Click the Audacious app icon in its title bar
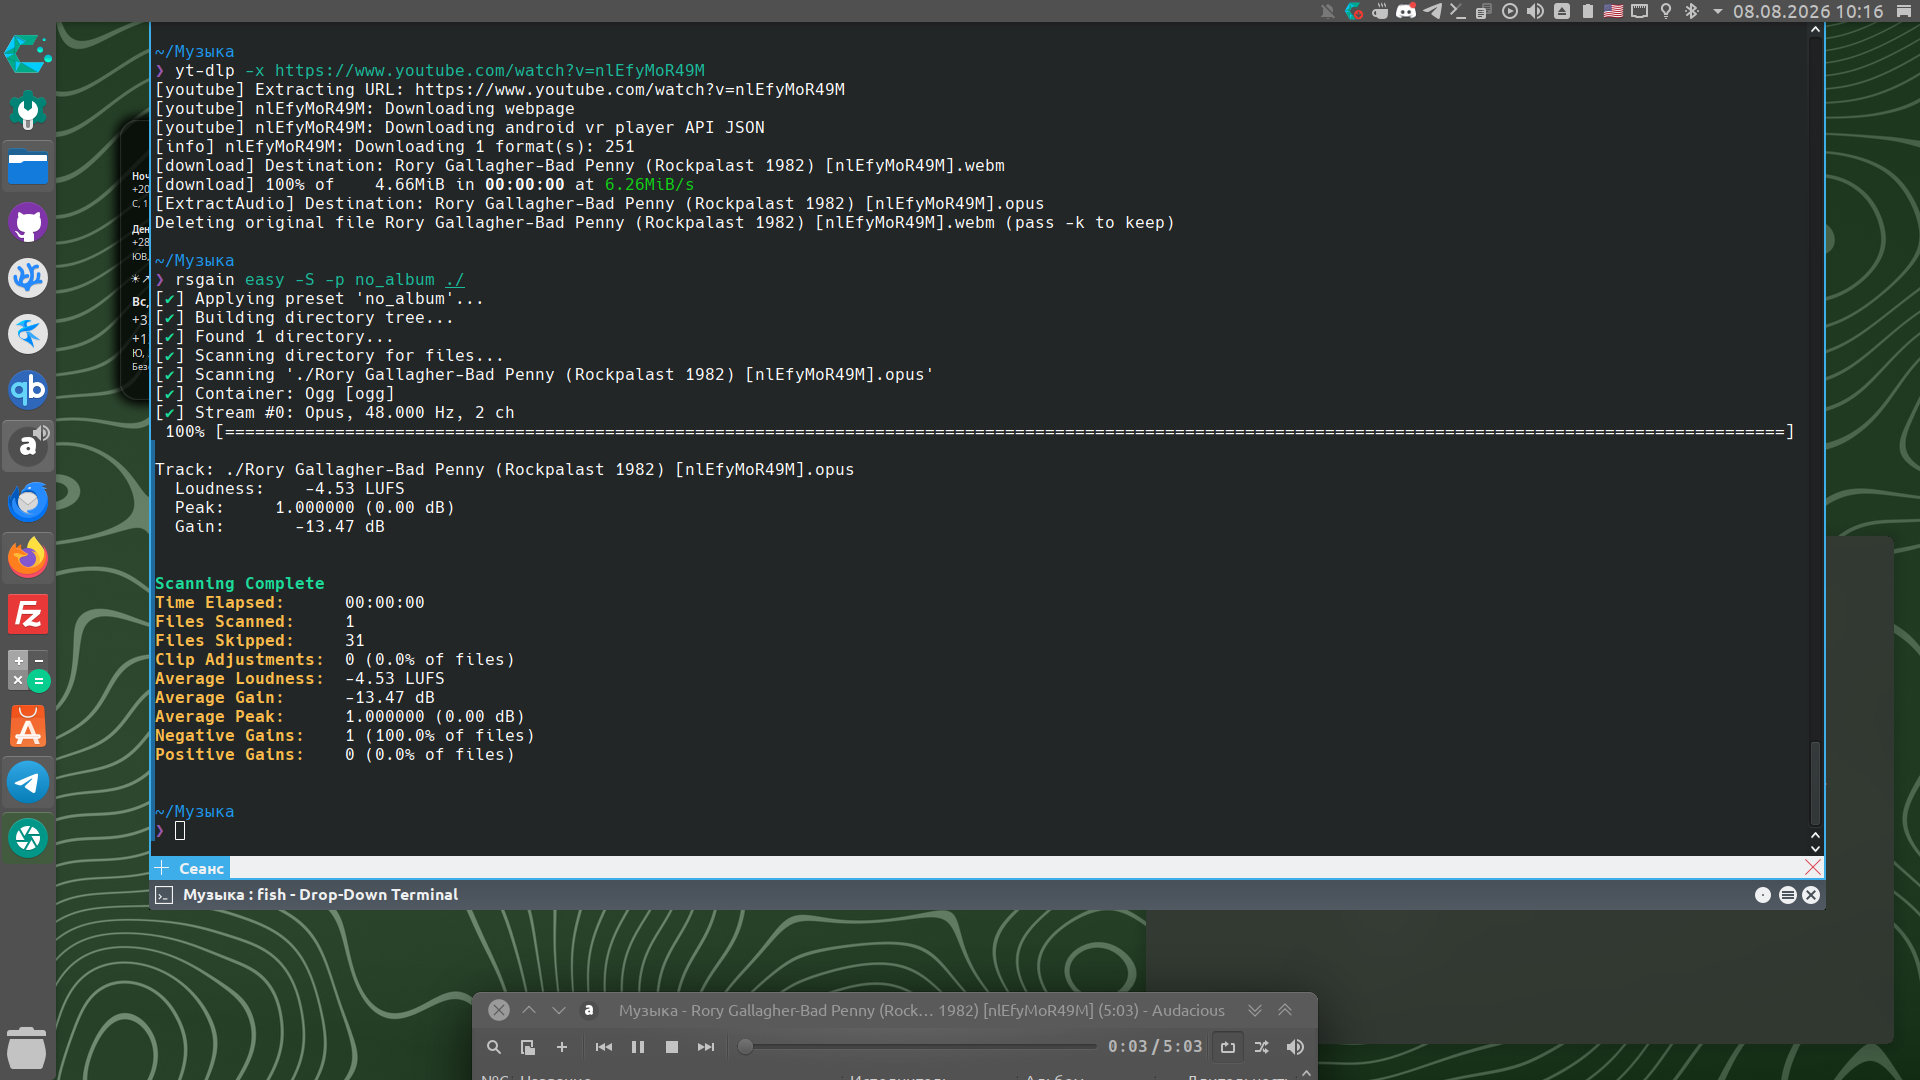1920x1080 pixels. tap(589, 1010)
